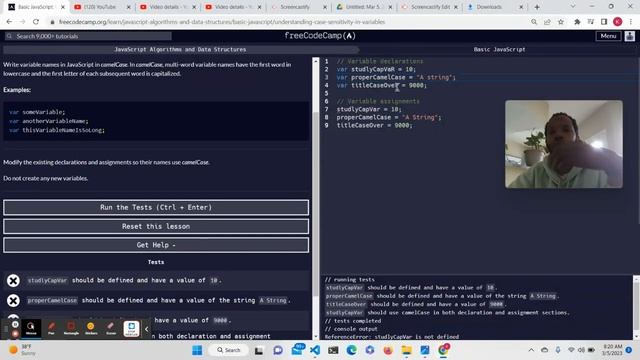This screenshot has width=640, height=360.
Task: Open Task View on the taskbar
Action: (x=259, y=350)
